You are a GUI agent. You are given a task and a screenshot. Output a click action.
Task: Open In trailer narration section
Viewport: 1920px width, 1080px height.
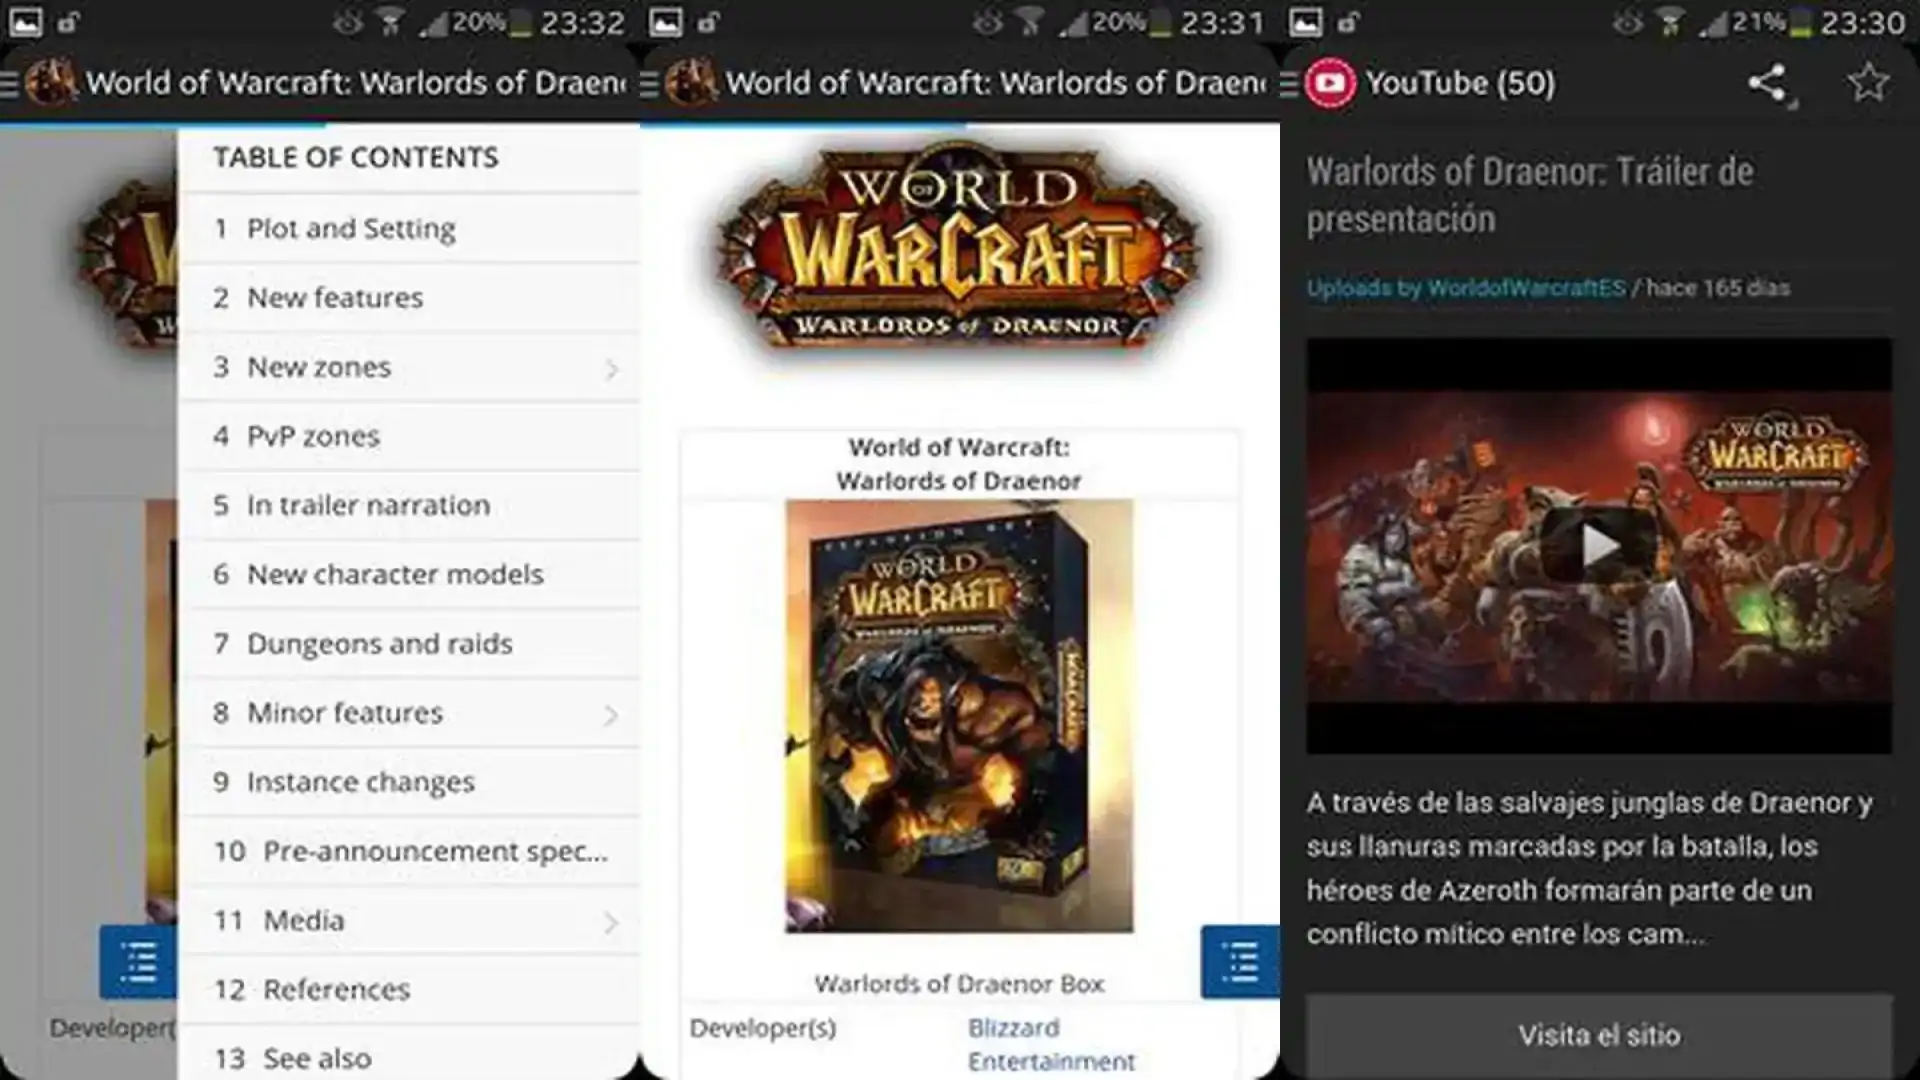[408, 506]
